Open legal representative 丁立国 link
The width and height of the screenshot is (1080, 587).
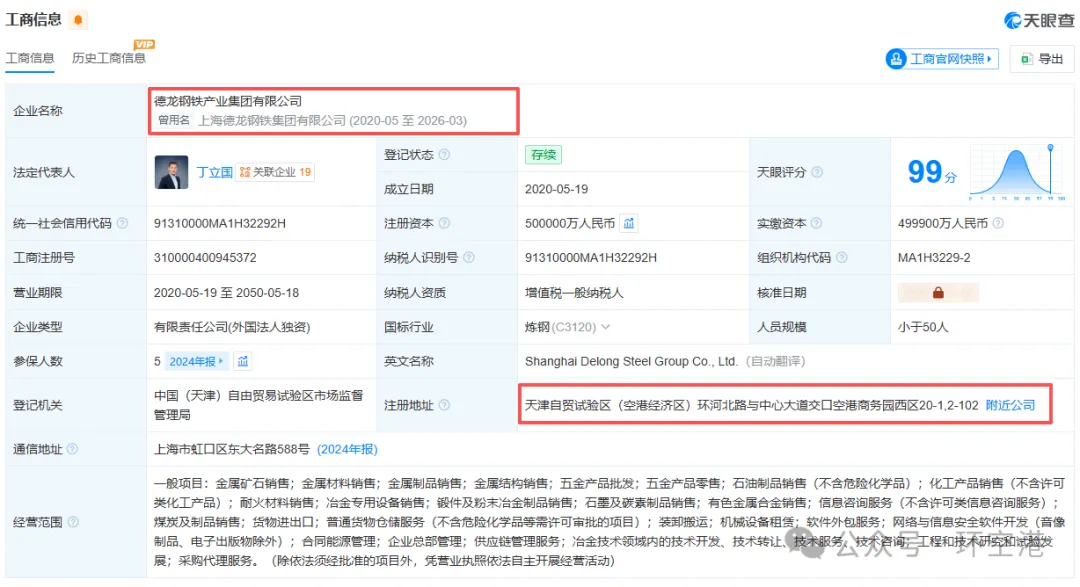214,172
